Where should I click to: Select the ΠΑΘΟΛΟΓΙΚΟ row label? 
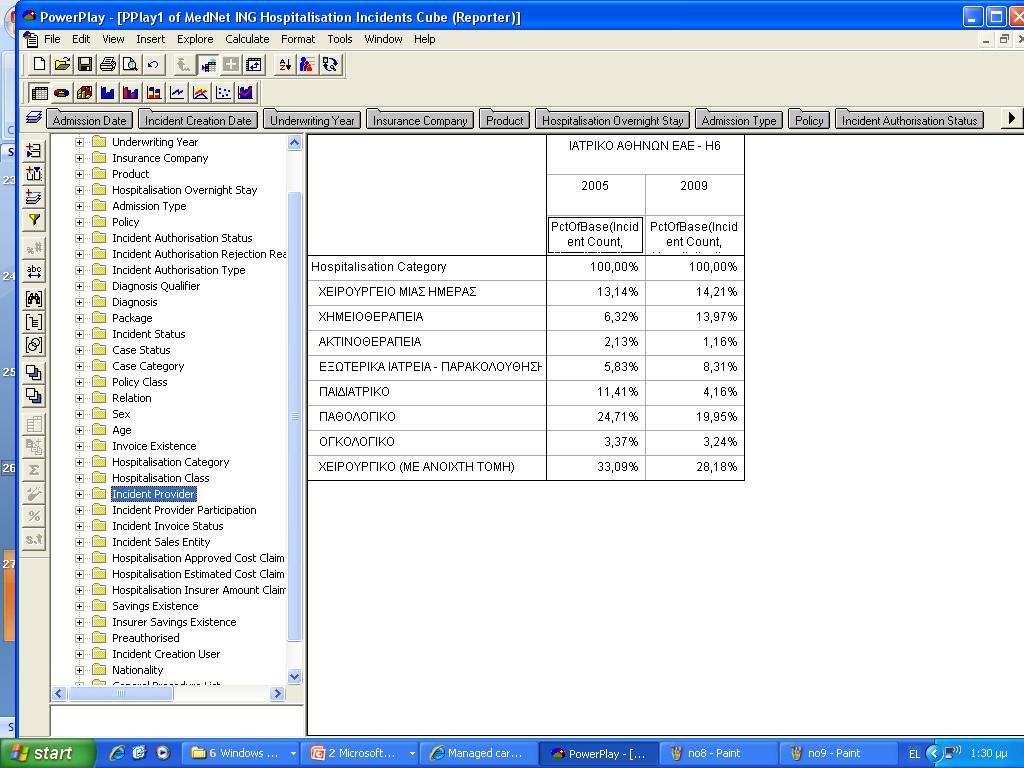[x=426, y=417]
